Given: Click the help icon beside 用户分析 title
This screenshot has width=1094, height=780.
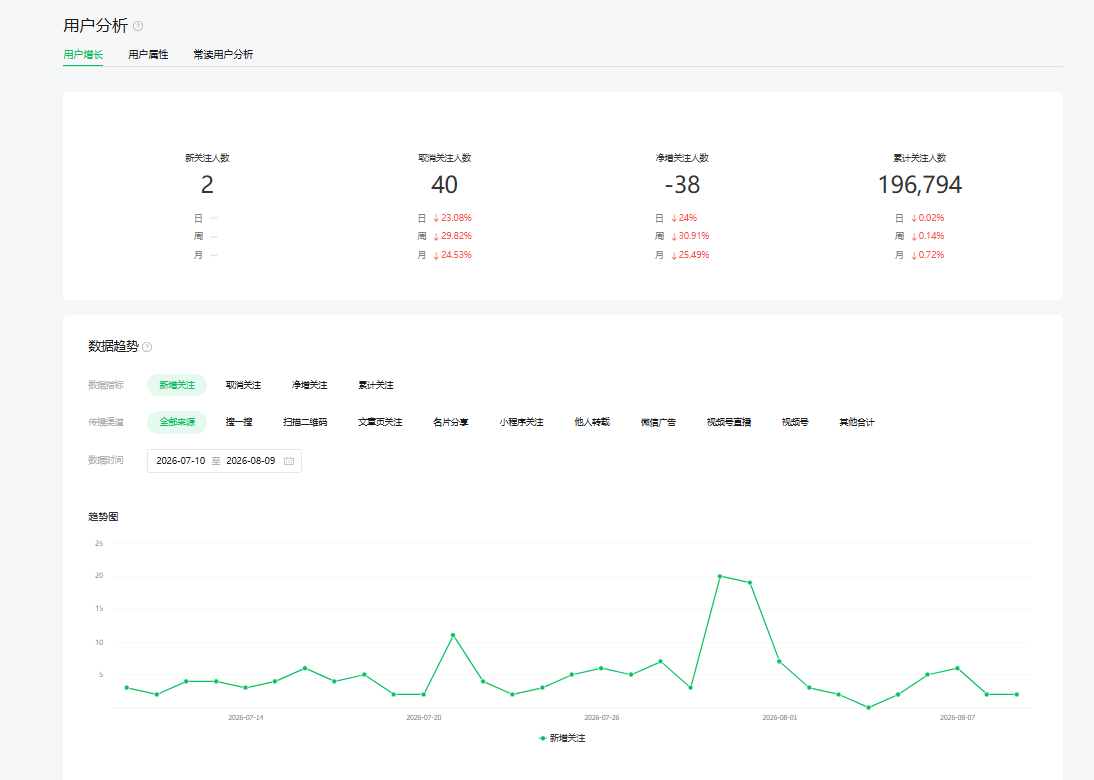Looking at the screenshot, I should click(x=138, y=27).
